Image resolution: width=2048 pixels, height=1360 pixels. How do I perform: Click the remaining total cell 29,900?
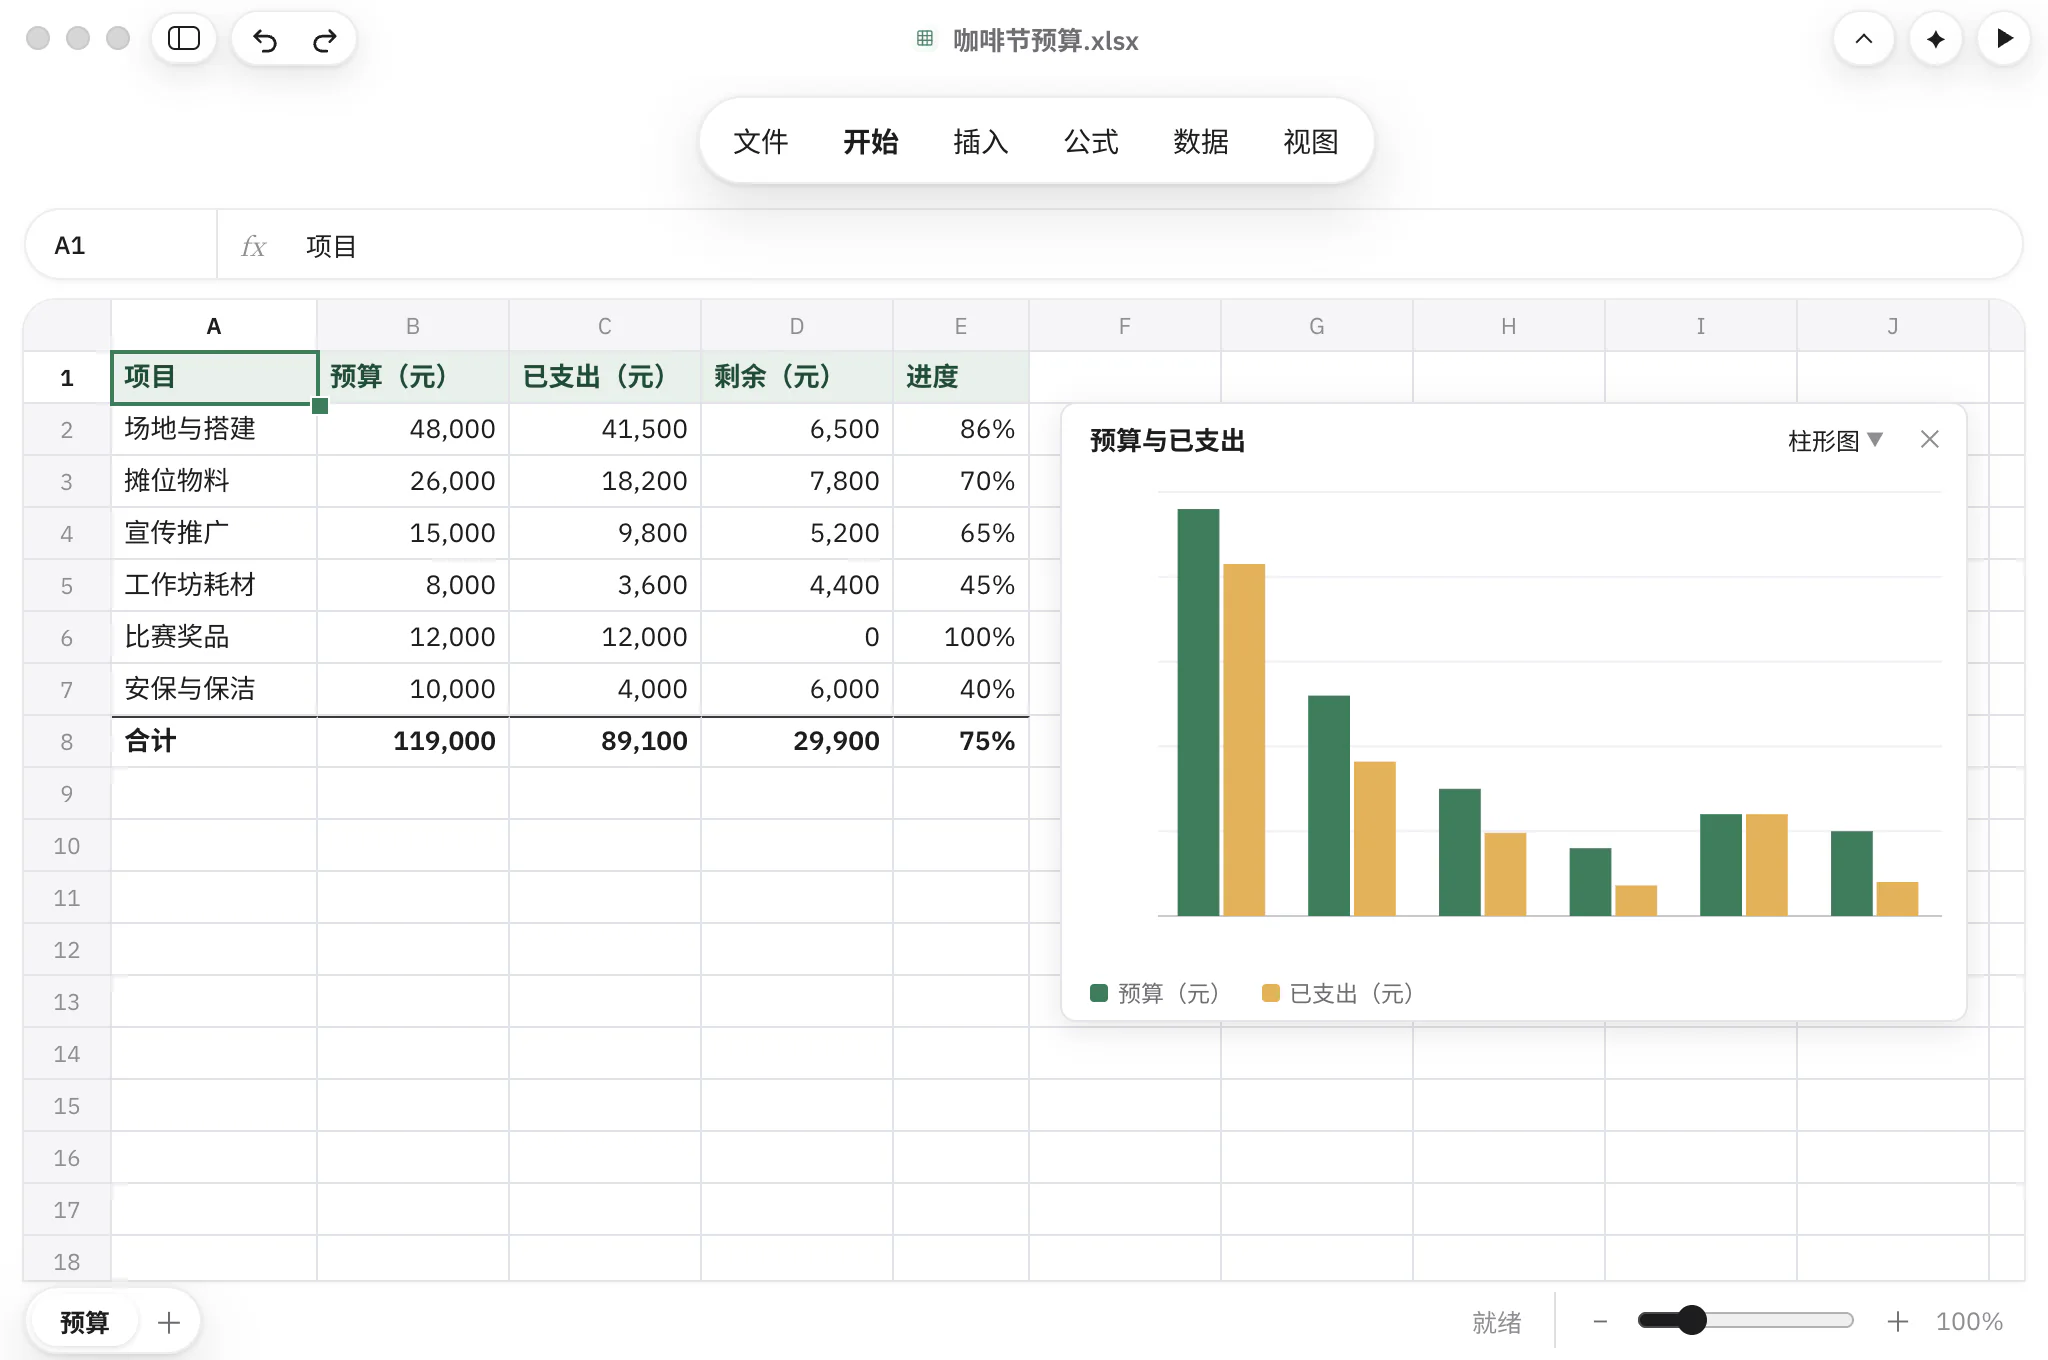click(x=797, y=741)
